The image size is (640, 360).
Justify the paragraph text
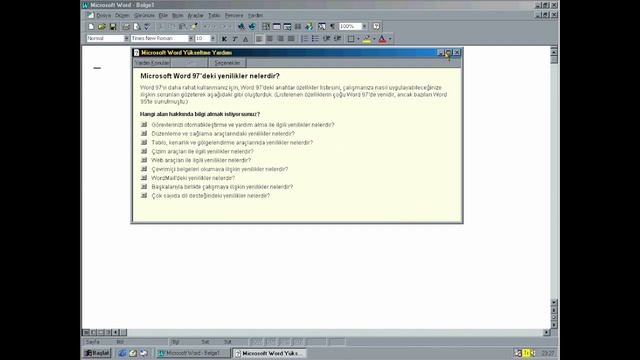pos(291,39)
